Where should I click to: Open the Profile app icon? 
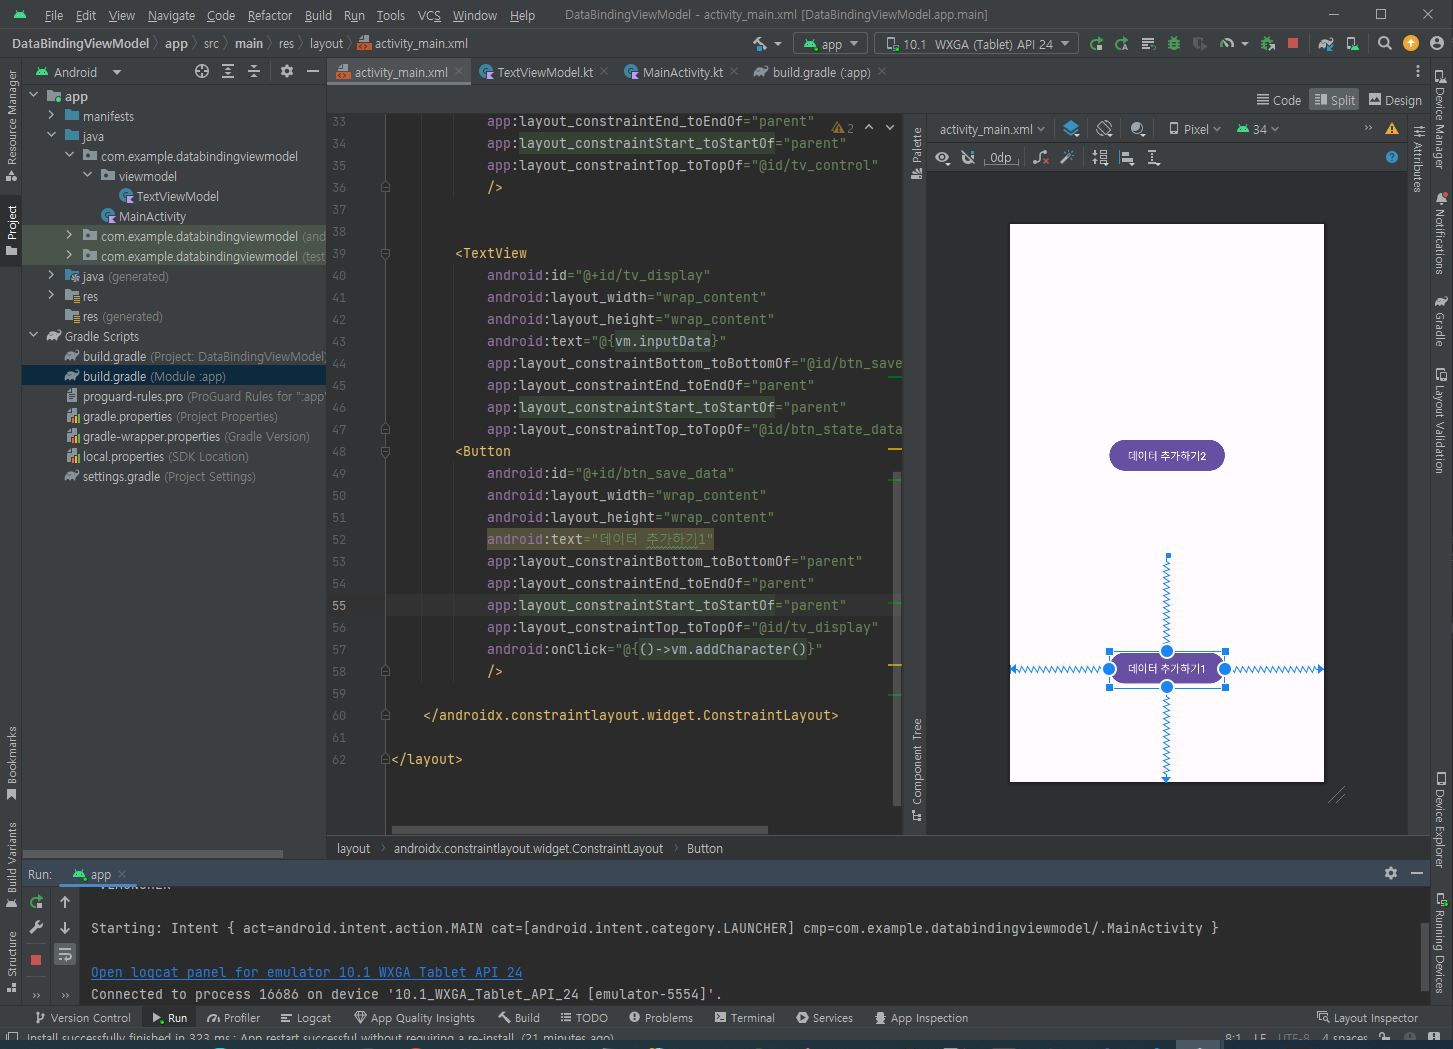click(1227, 44)
